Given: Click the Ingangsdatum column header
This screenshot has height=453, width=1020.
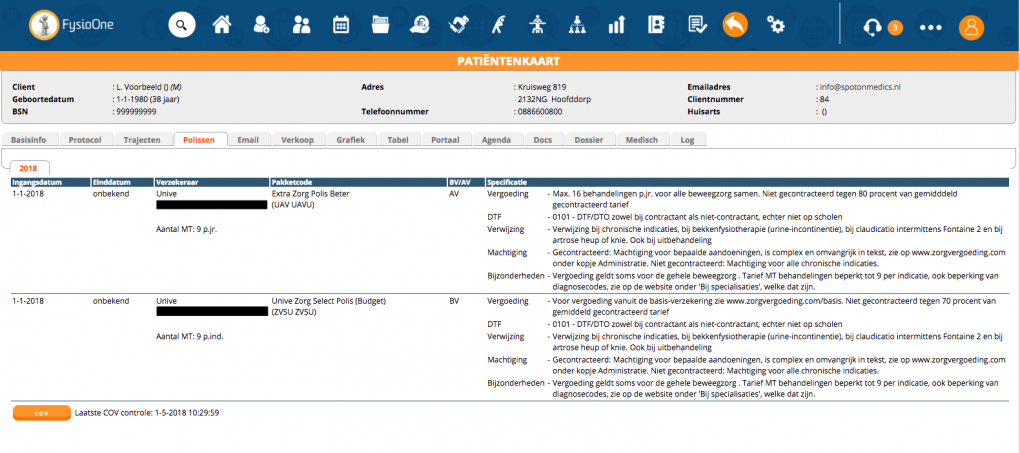Looking at the screenshot, I should tap(49, 183).
